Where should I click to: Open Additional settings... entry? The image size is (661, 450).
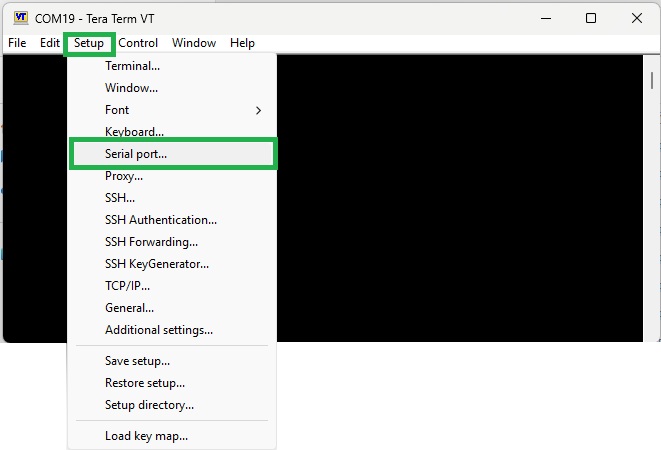pyautogui.click(x=172, y=330)
